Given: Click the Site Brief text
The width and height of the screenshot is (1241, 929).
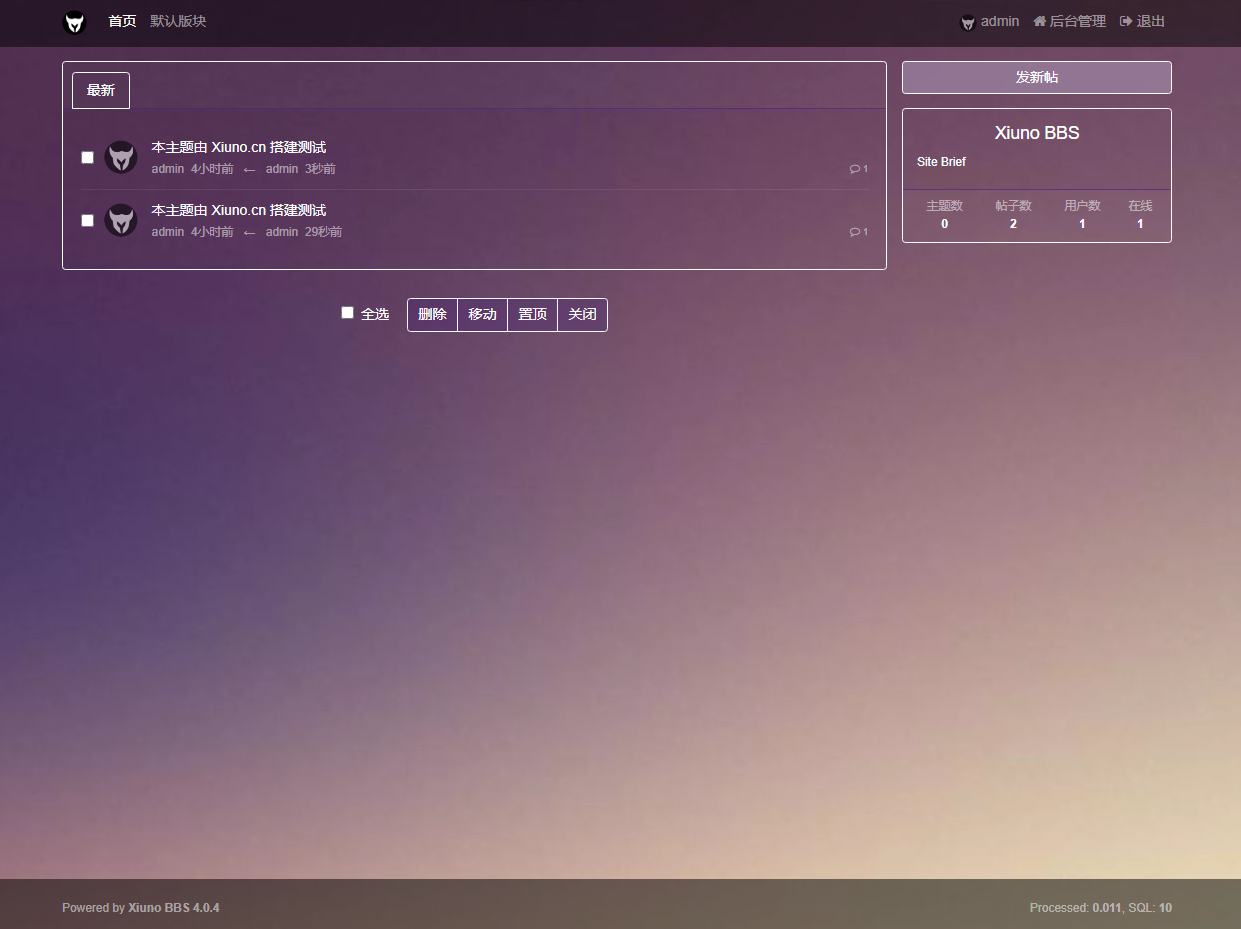Looking at the screenshot, I should click(941, 162).
